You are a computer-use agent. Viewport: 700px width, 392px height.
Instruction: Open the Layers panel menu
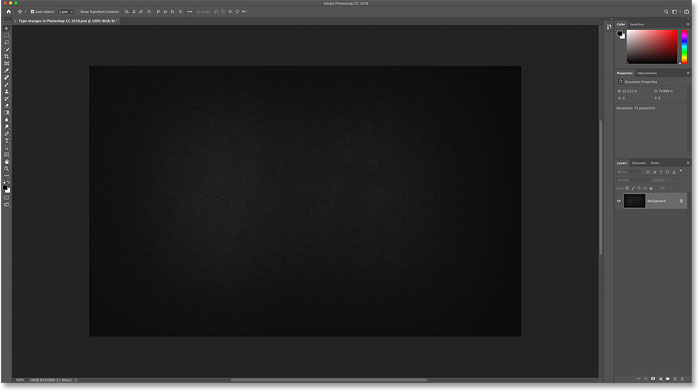[x=688, y=163]
